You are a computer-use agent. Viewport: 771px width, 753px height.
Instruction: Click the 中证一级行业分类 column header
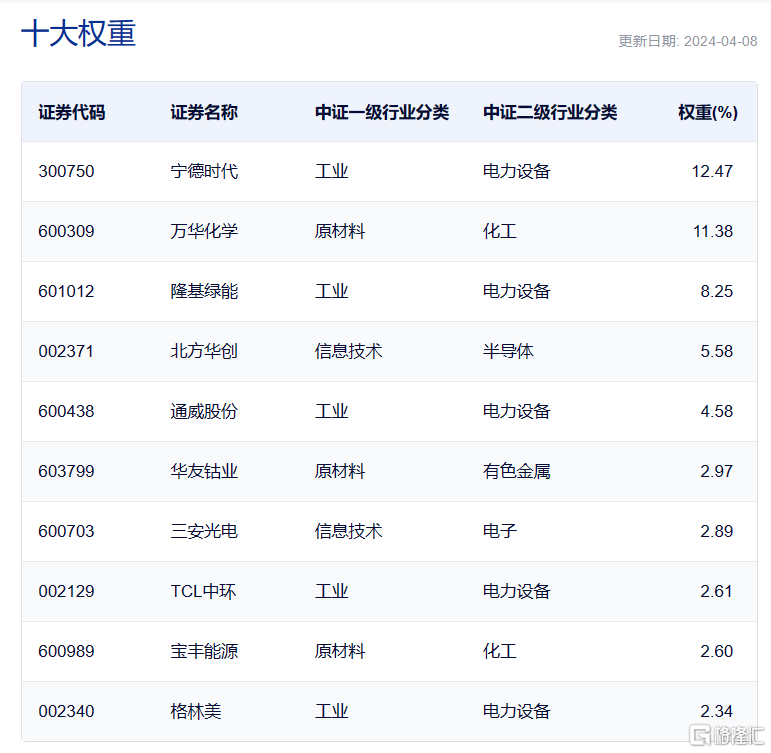coord(382,112)
